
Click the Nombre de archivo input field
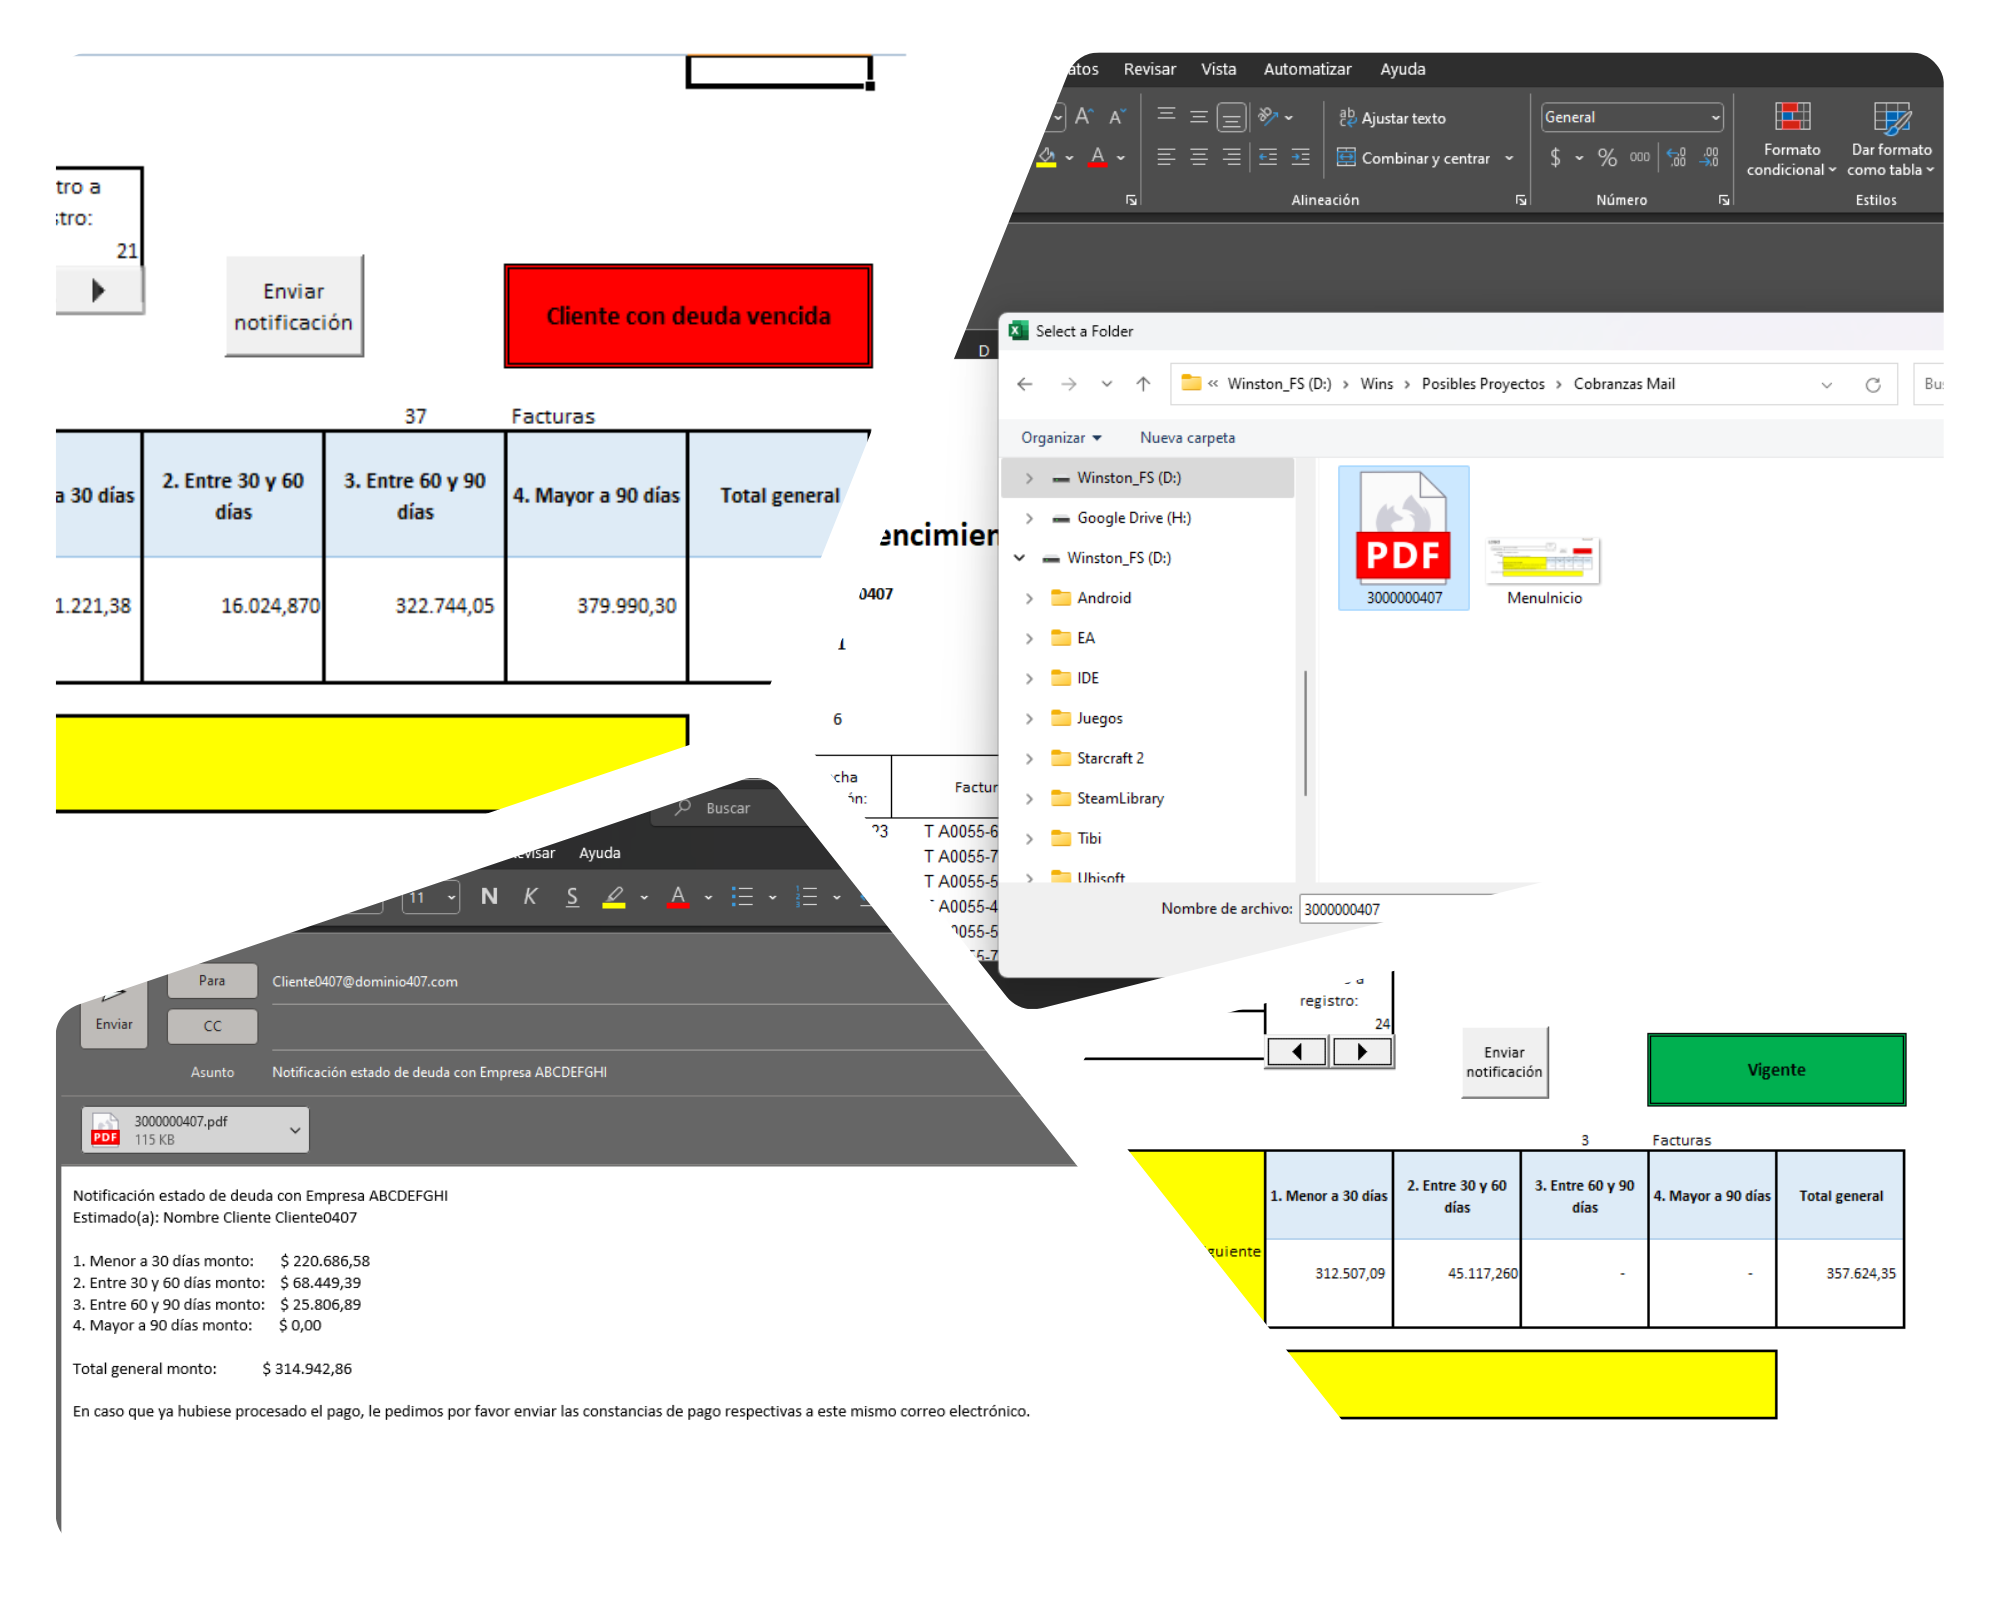coord(1340,909)
